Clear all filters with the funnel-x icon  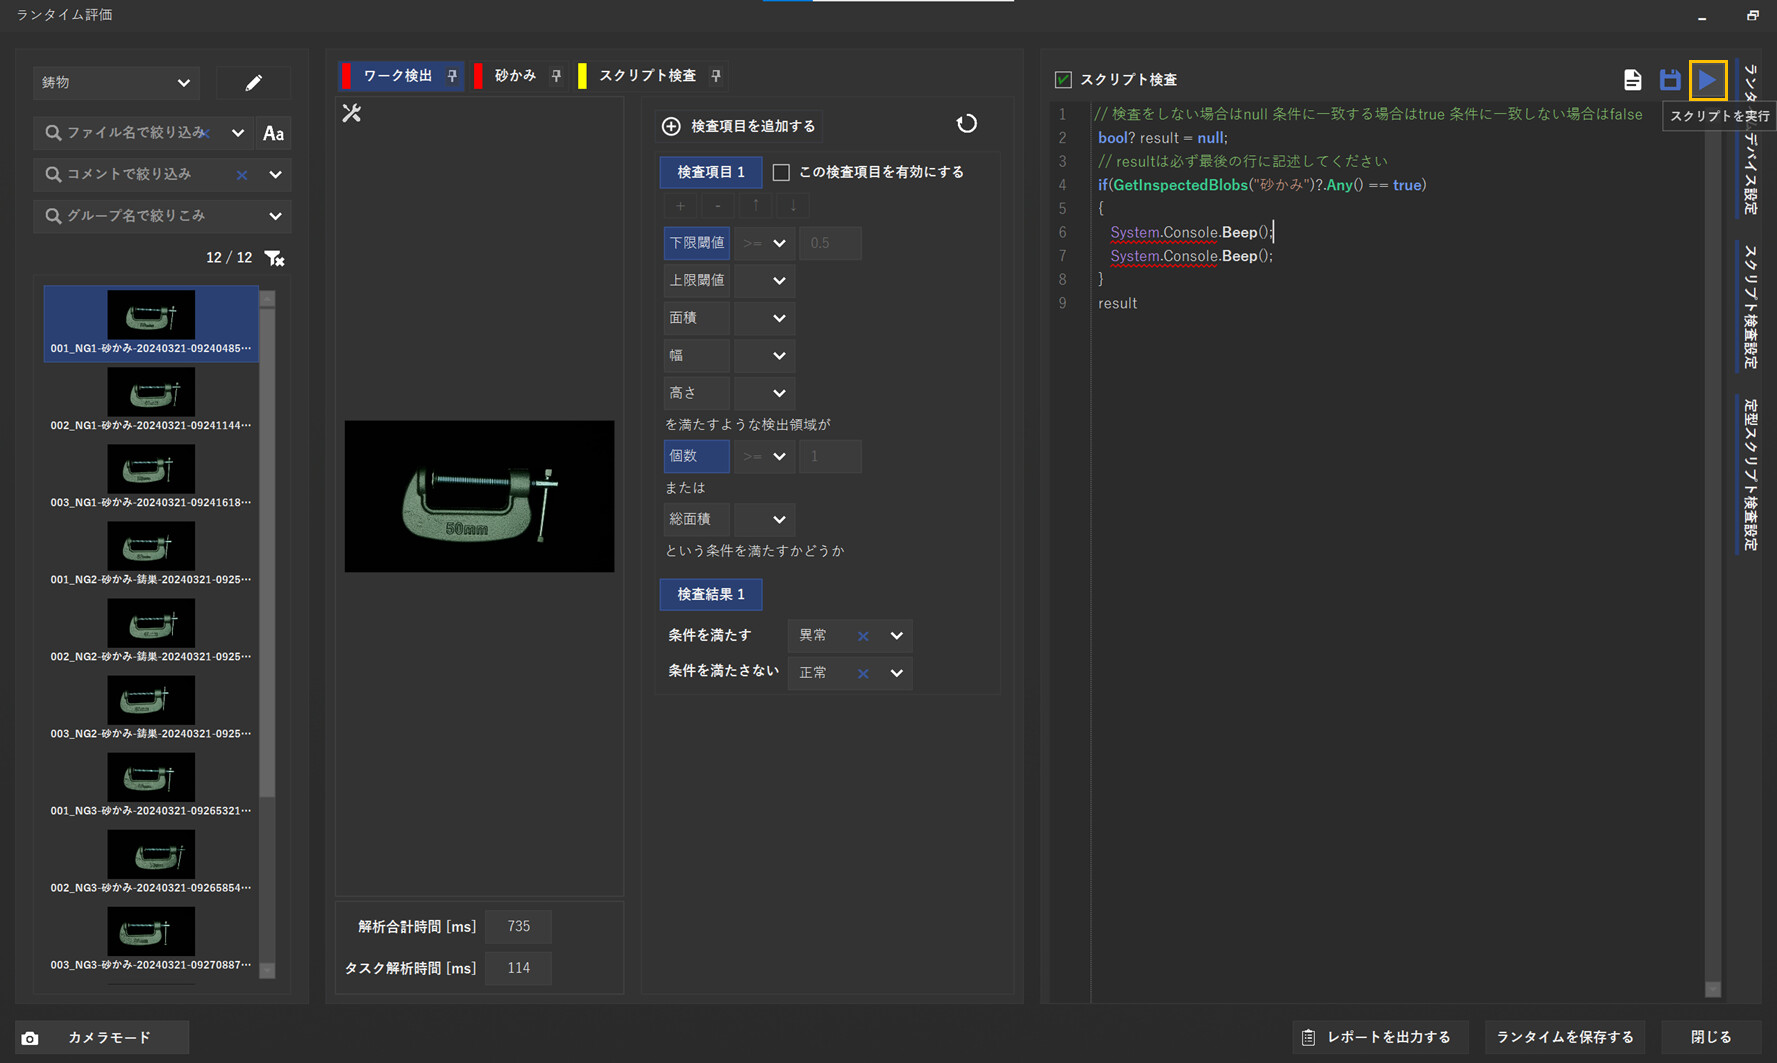(274, 258)
